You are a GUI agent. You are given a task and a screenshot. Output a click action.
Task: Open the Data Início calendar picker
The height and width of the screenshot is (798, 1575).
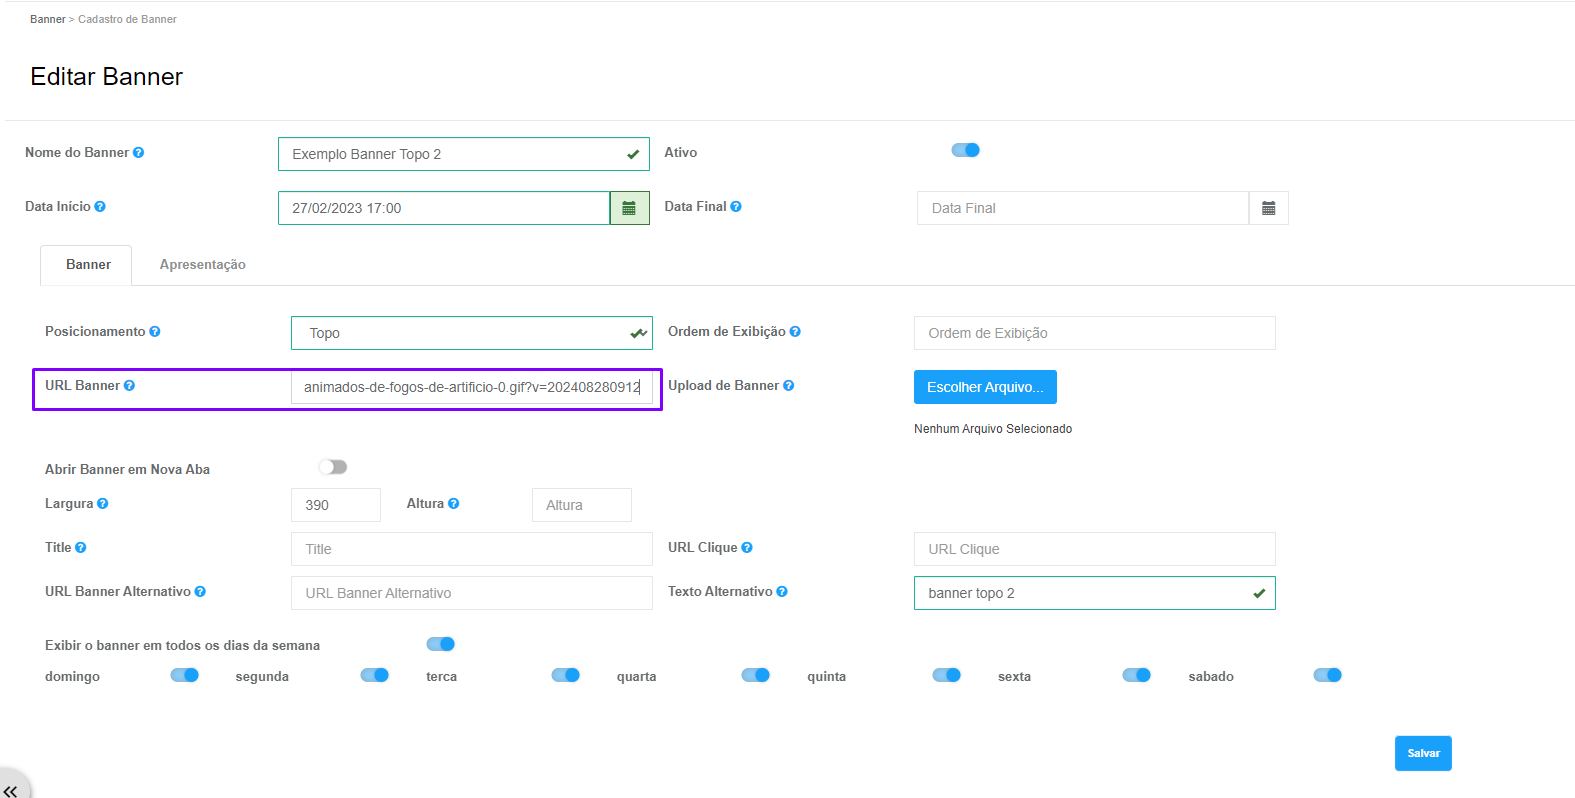coord(630,208)
